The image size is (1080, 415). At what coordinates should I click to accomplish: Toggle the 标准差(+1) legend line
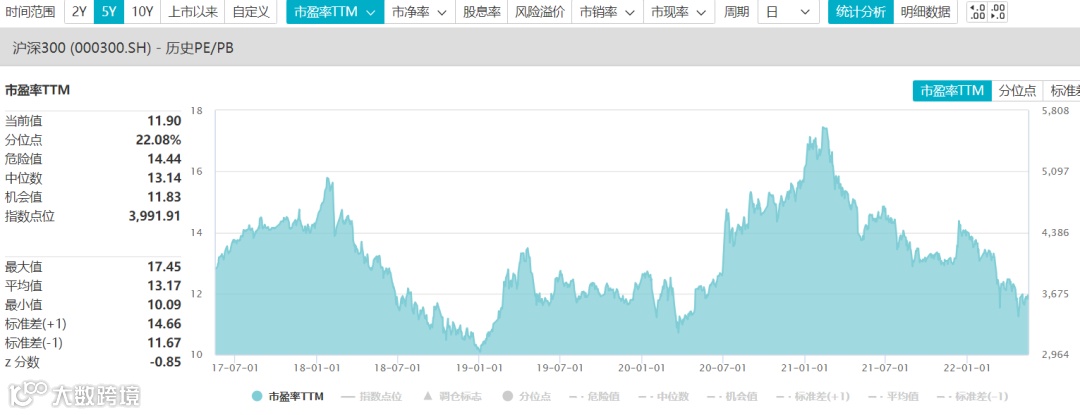[x=812, y=396]
